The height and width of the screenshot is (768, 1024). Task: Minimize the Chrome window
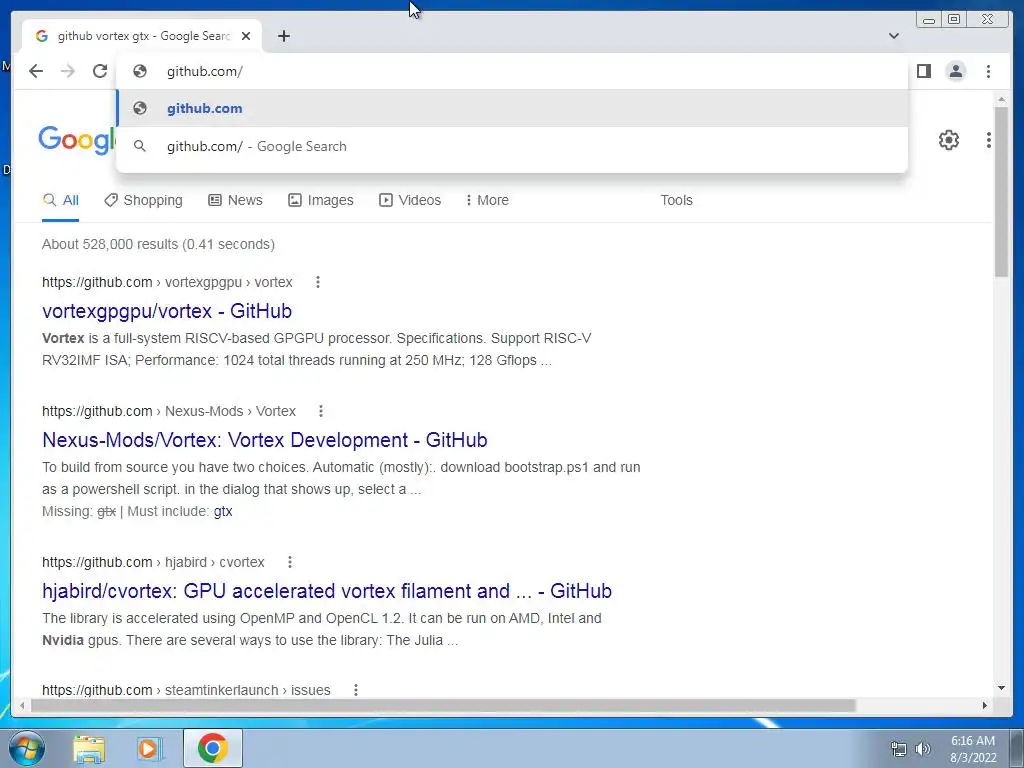pyautogui.click(x=929, y=20)
